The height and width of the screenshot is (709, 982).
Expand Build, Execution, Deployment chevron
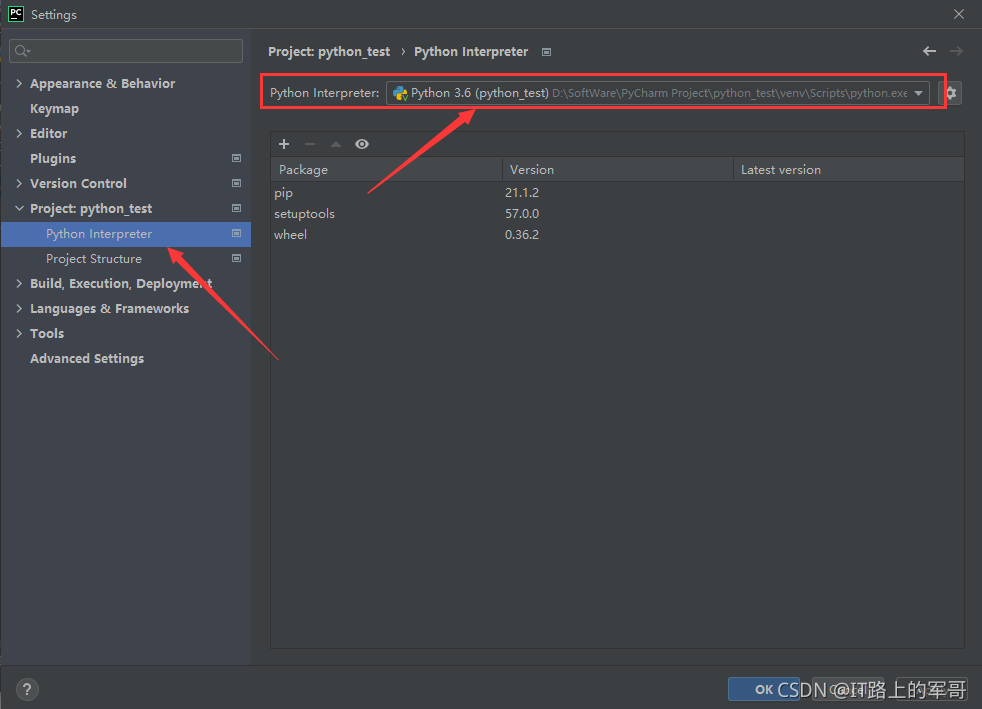(19, 284)
